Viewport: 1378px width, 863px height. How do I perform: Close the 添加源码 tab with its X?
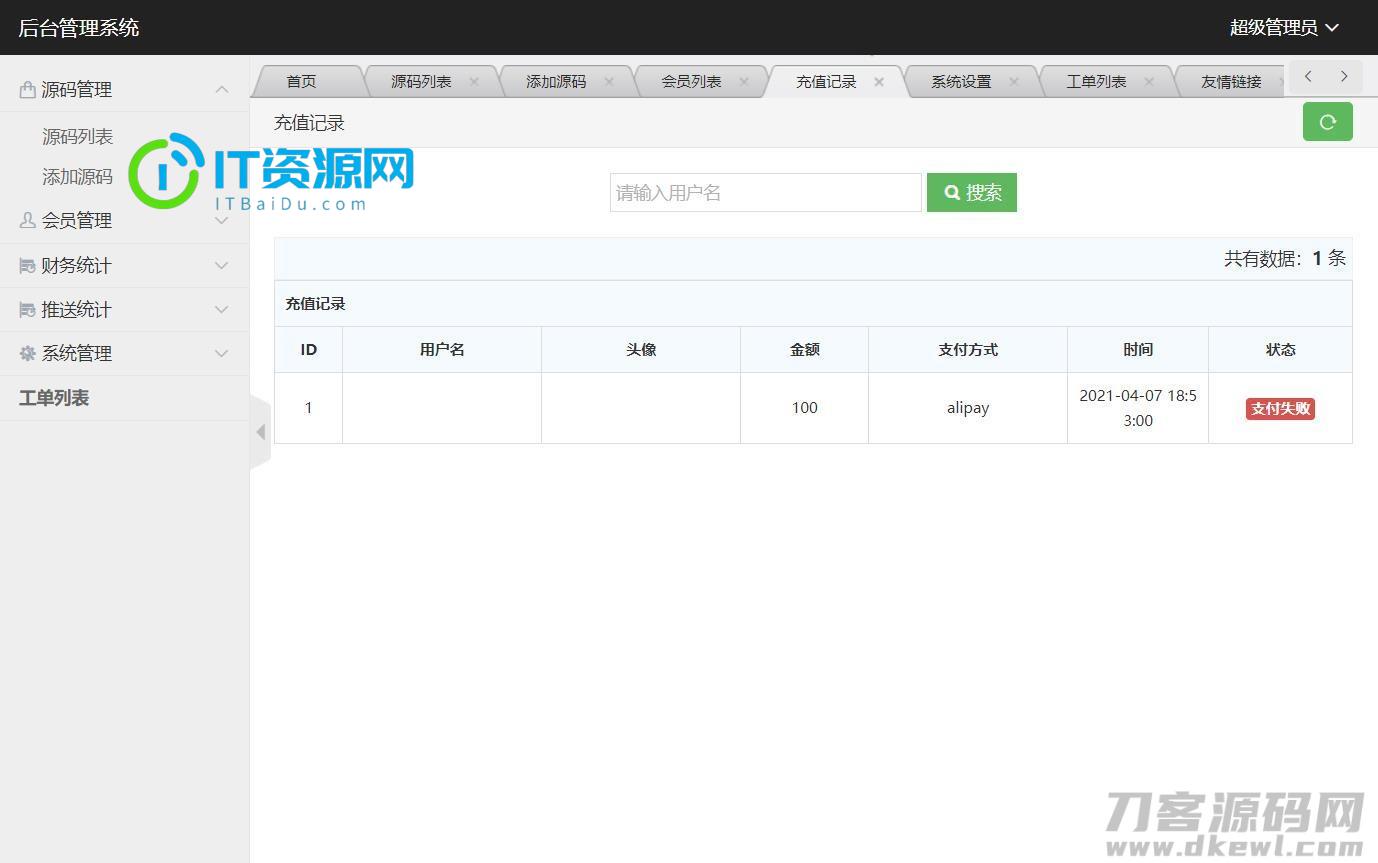[609, 82]
